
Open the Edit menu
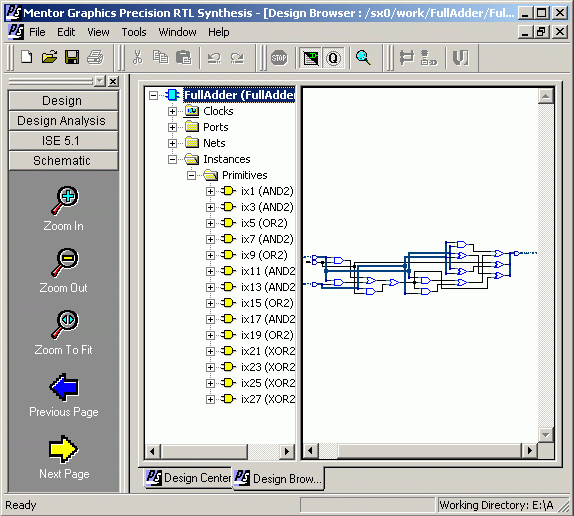click(x=66, y=32)
